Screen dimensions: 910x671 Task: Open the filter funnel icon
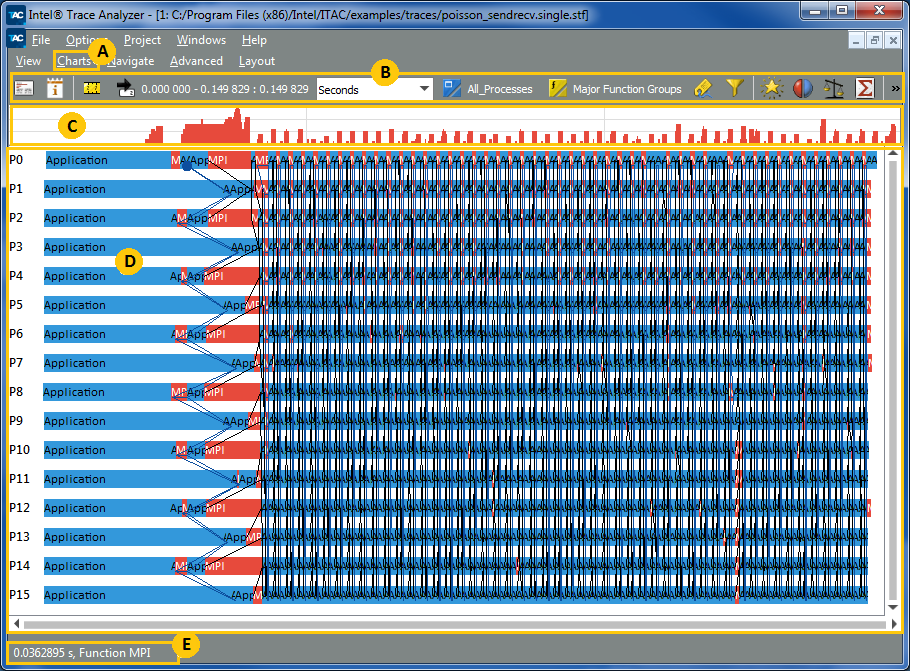pos(734,89)
